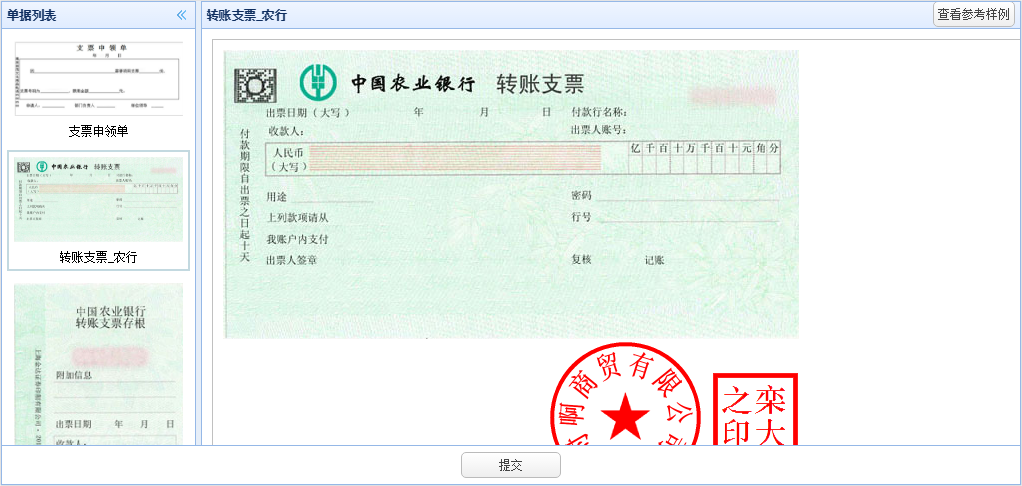Viewport: 1022px width, 486px height.
Task: Collapse the 单据列表 panel with the double-chevron
Action: pos(181,15)
